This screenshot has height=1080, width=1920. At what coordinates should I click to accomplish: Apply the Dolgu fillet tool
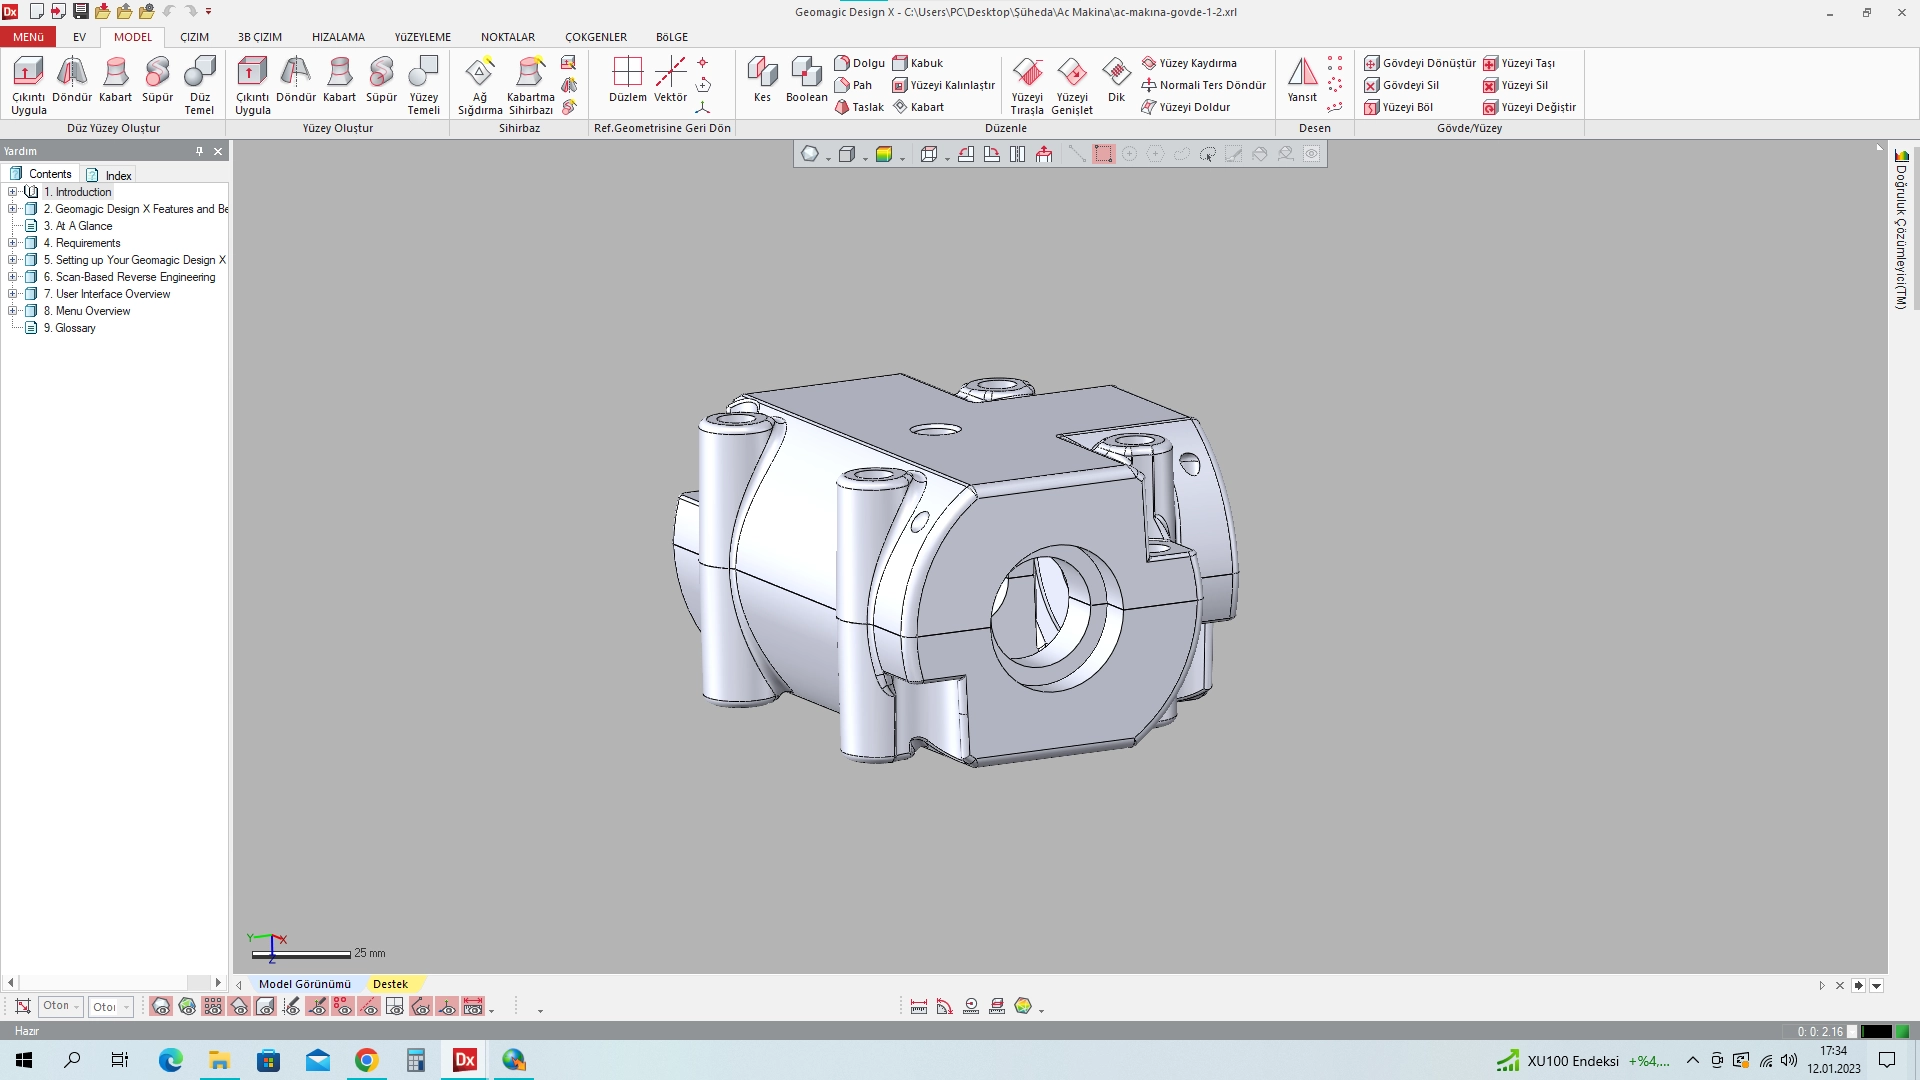(860, 63)
